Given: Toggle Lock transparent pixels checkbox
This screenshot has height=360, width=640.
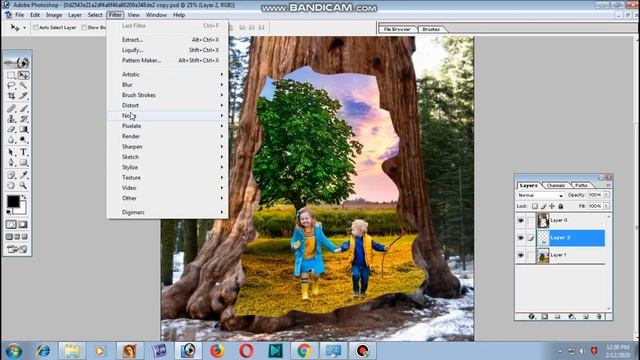Looking at the screenshot, I should coord(535,206).
